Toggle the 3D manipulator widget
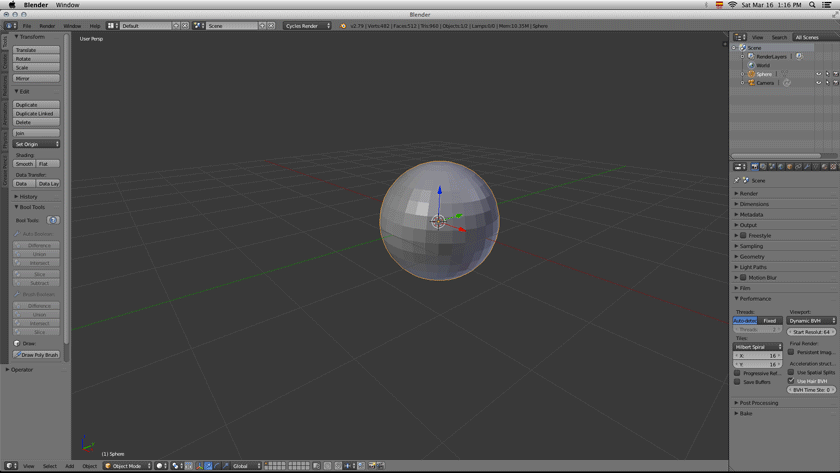The image size is (840, 473). coord(199,466)
